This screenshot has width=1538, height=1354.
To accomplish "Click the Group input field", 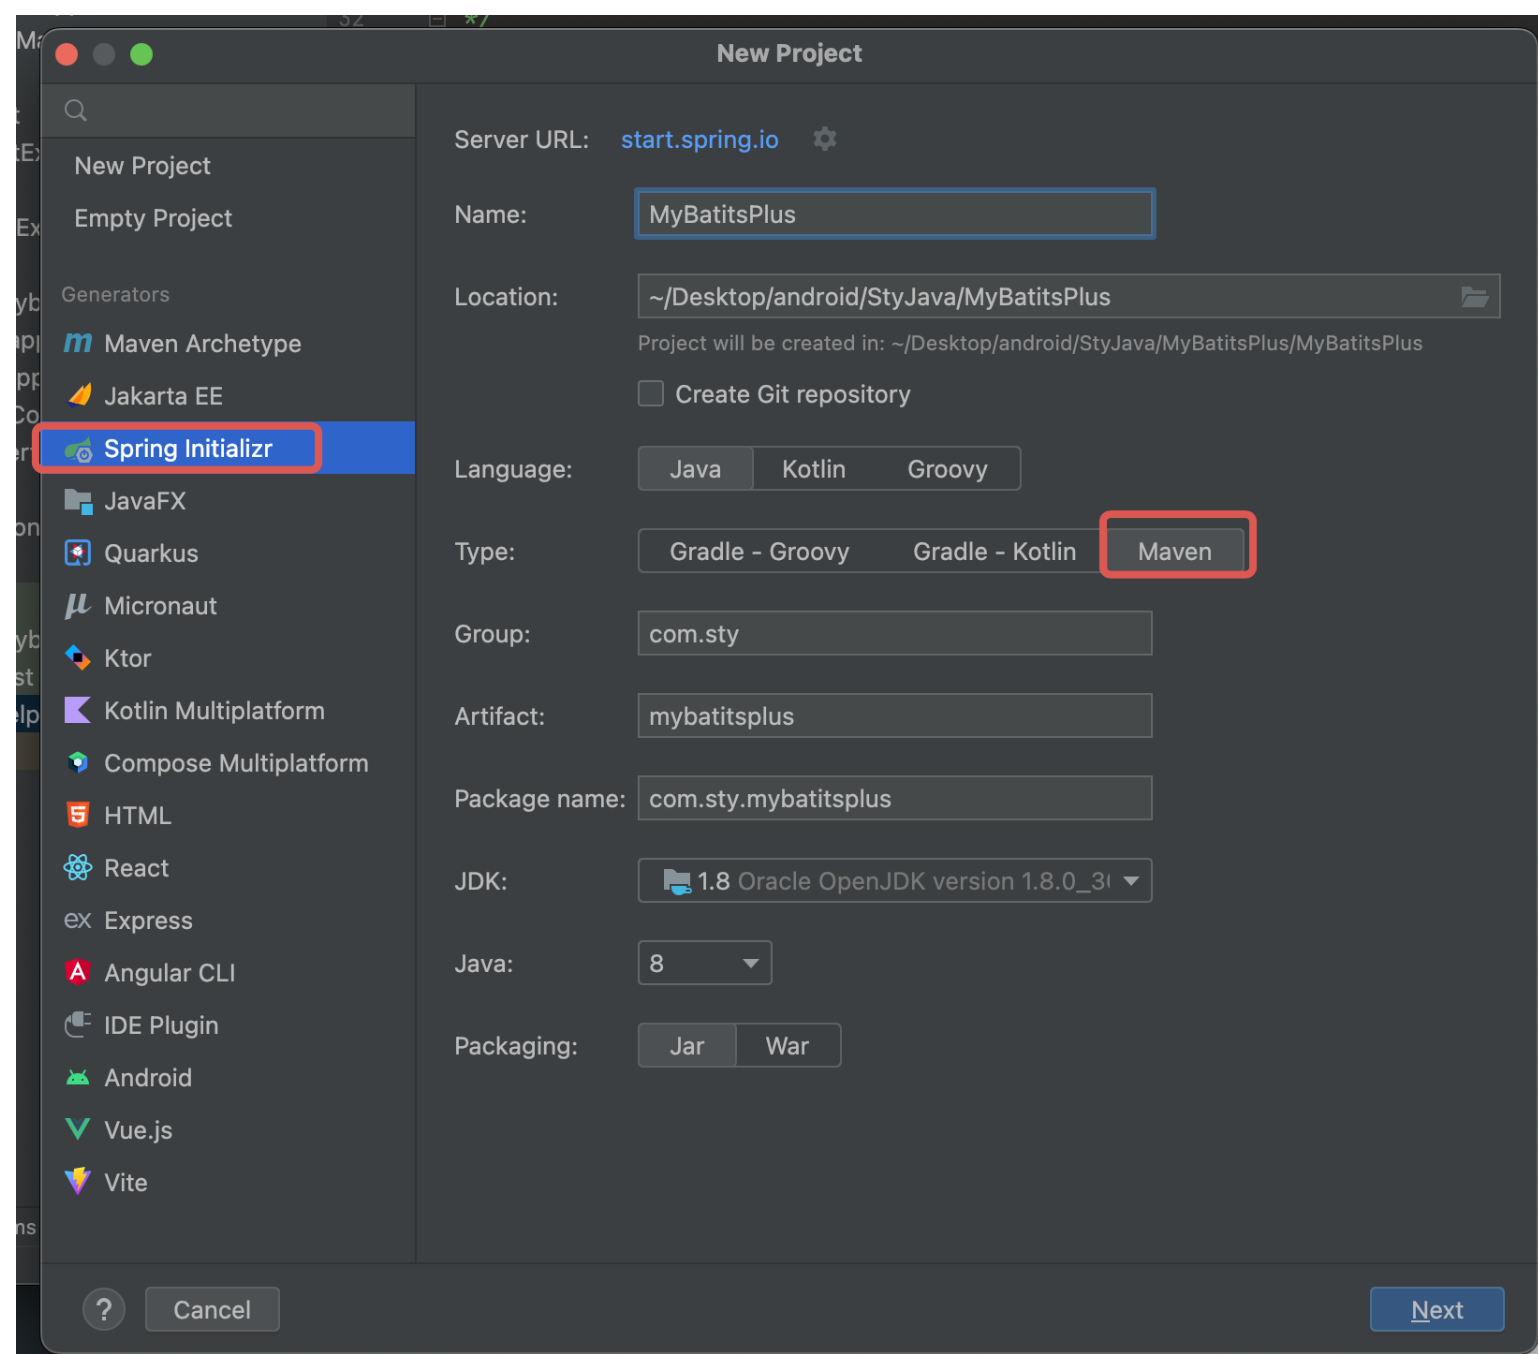I will tap(894, 634).
